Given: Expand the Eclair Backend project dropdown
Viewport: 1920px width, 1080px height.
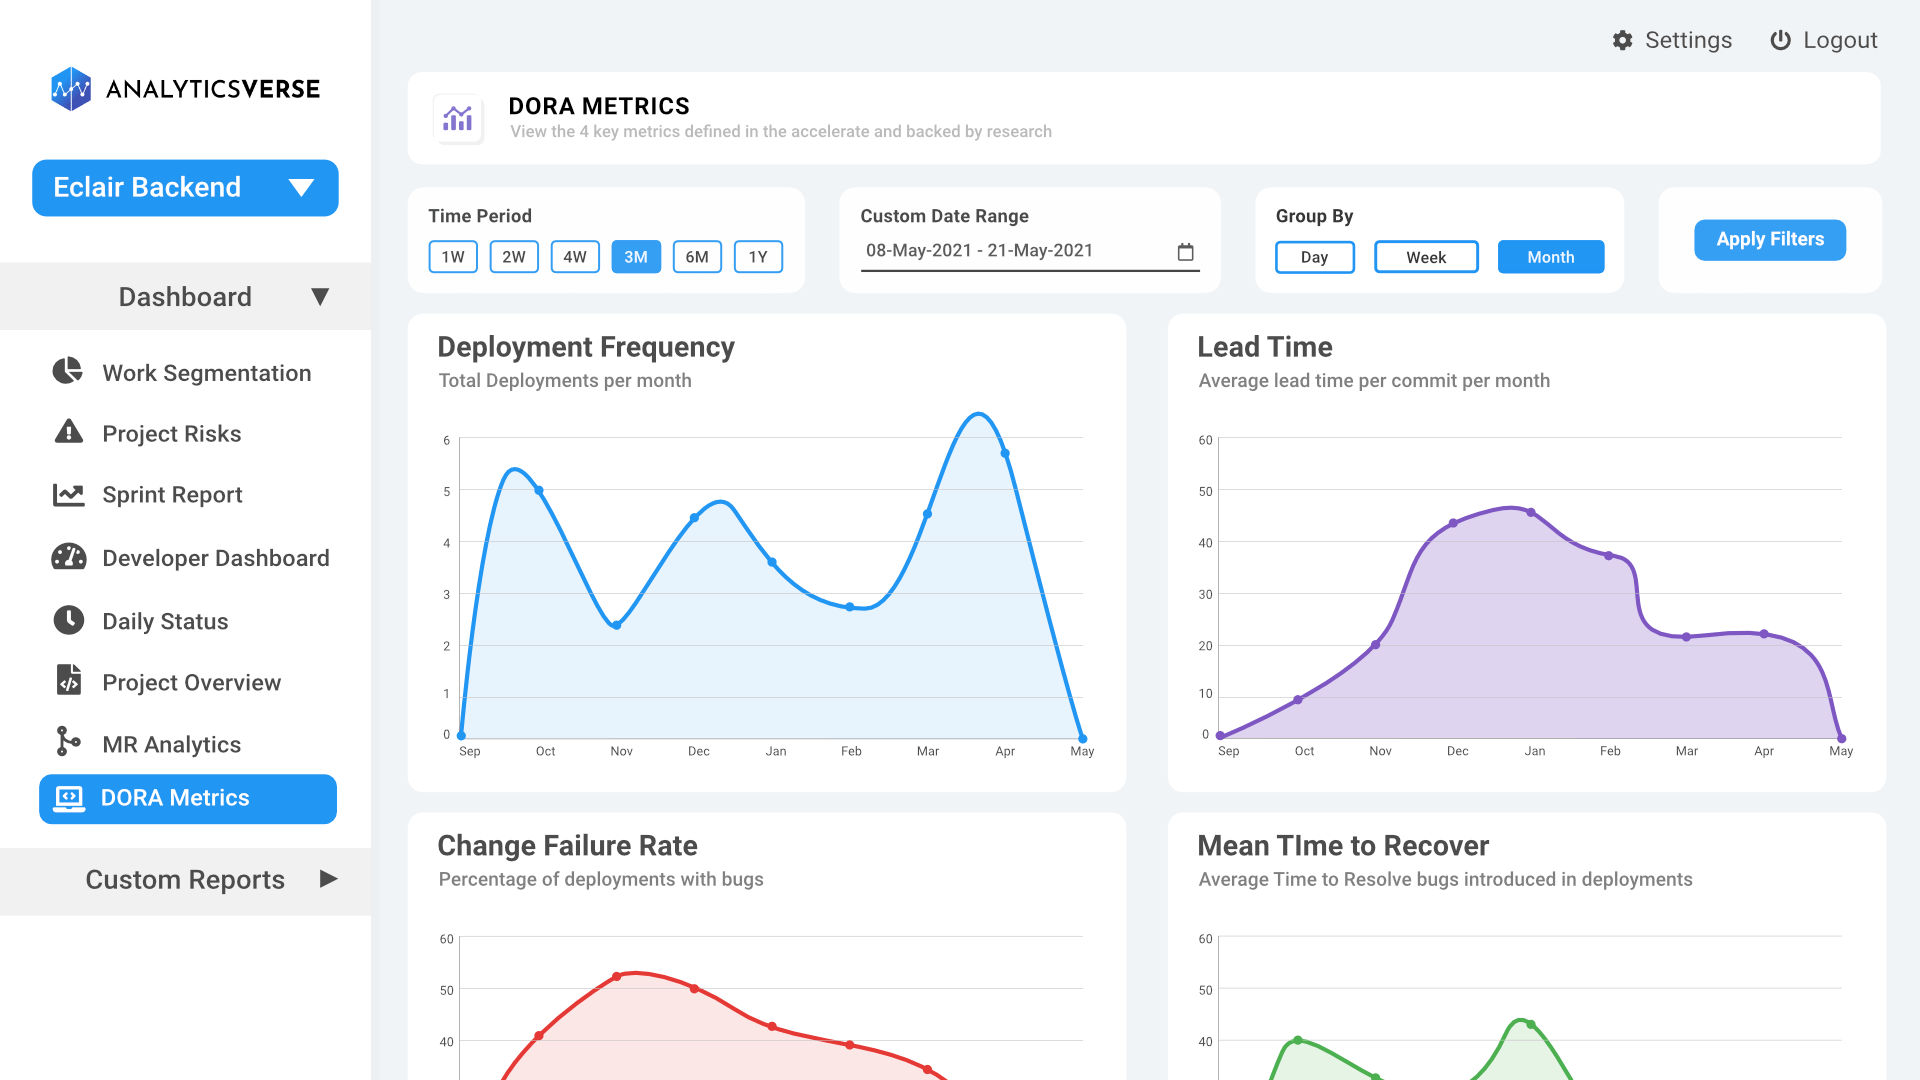Looking at the screenshot, I should click(303, 187).
